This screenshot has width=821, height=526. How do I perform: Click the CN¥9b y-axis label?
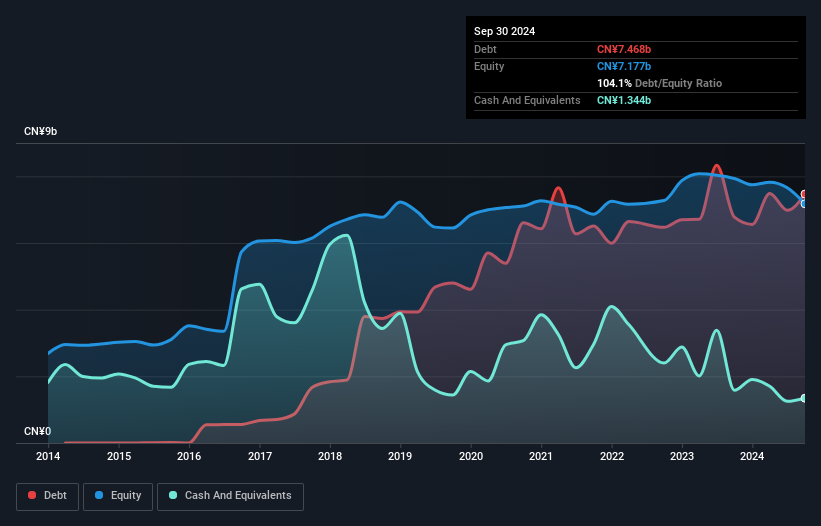(40, 131)
